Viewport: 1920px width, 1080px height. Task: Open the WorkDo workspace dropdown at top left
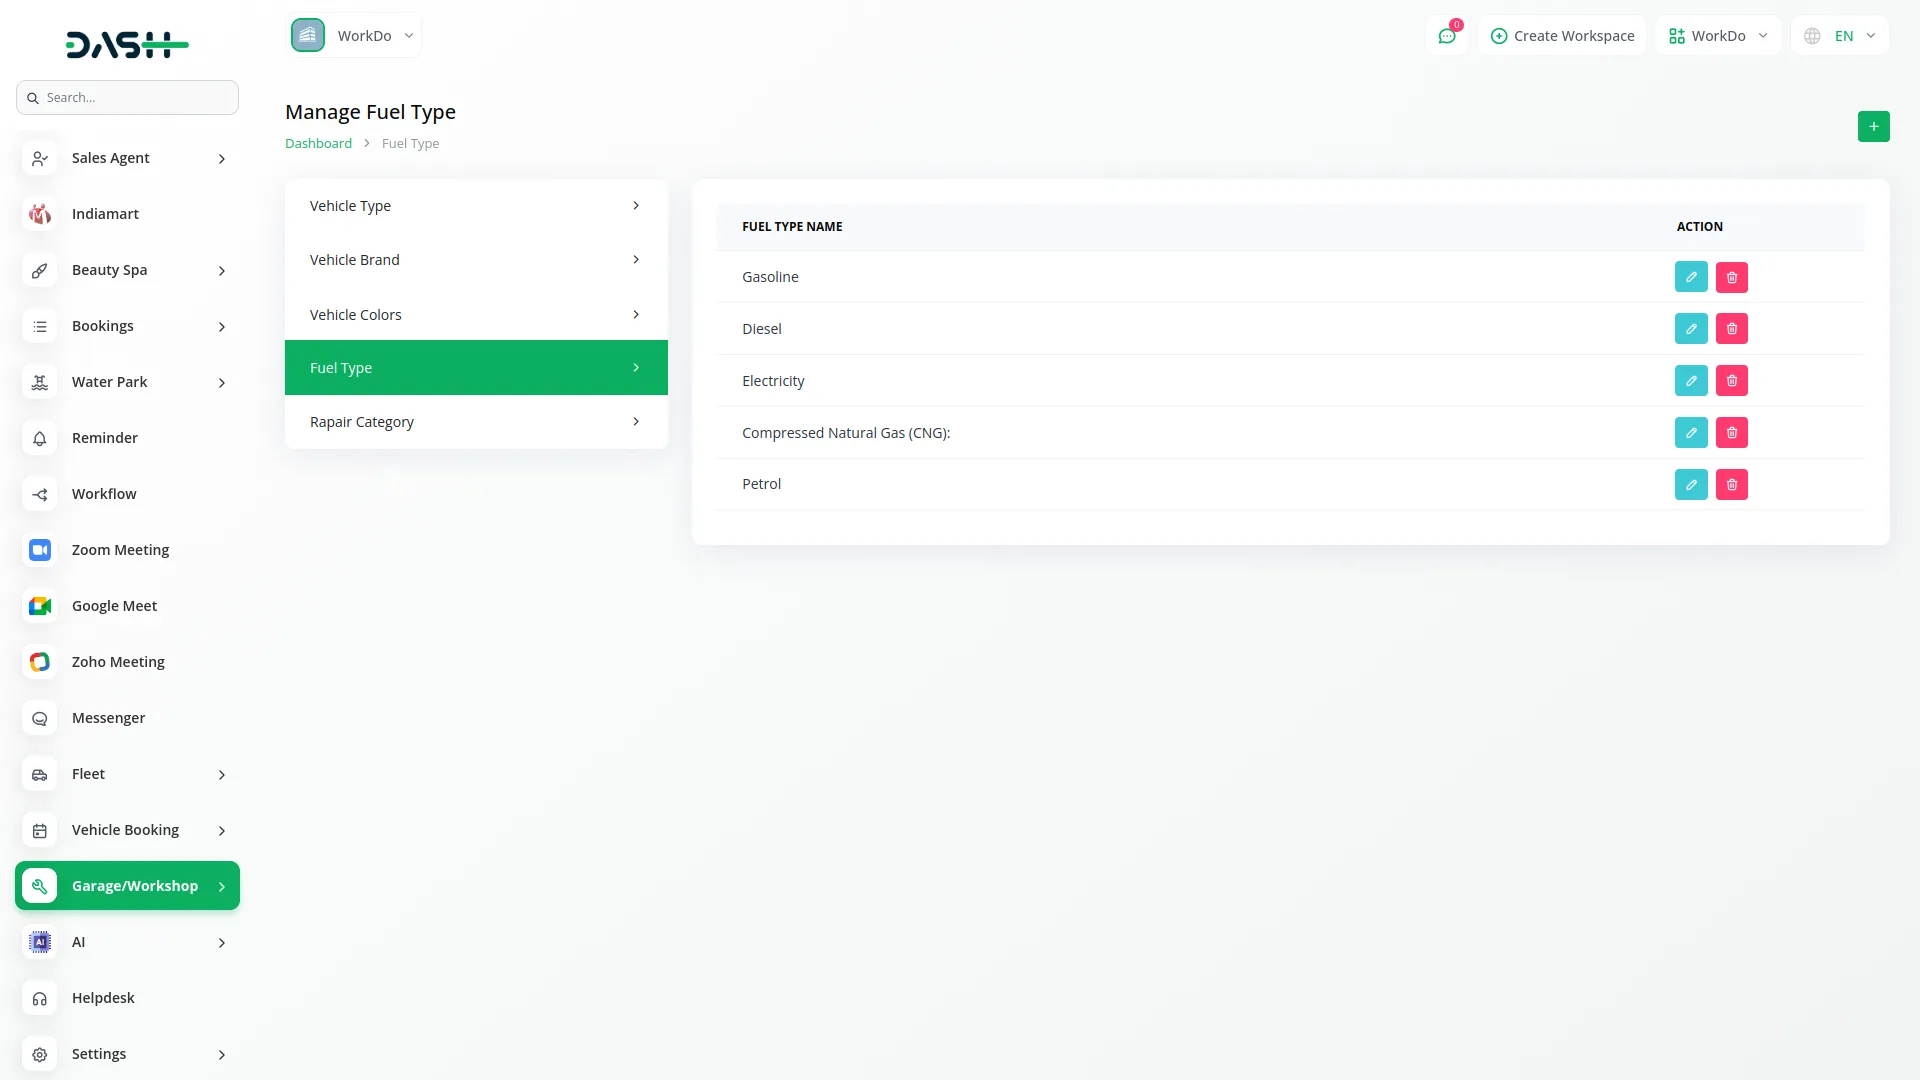354,36
